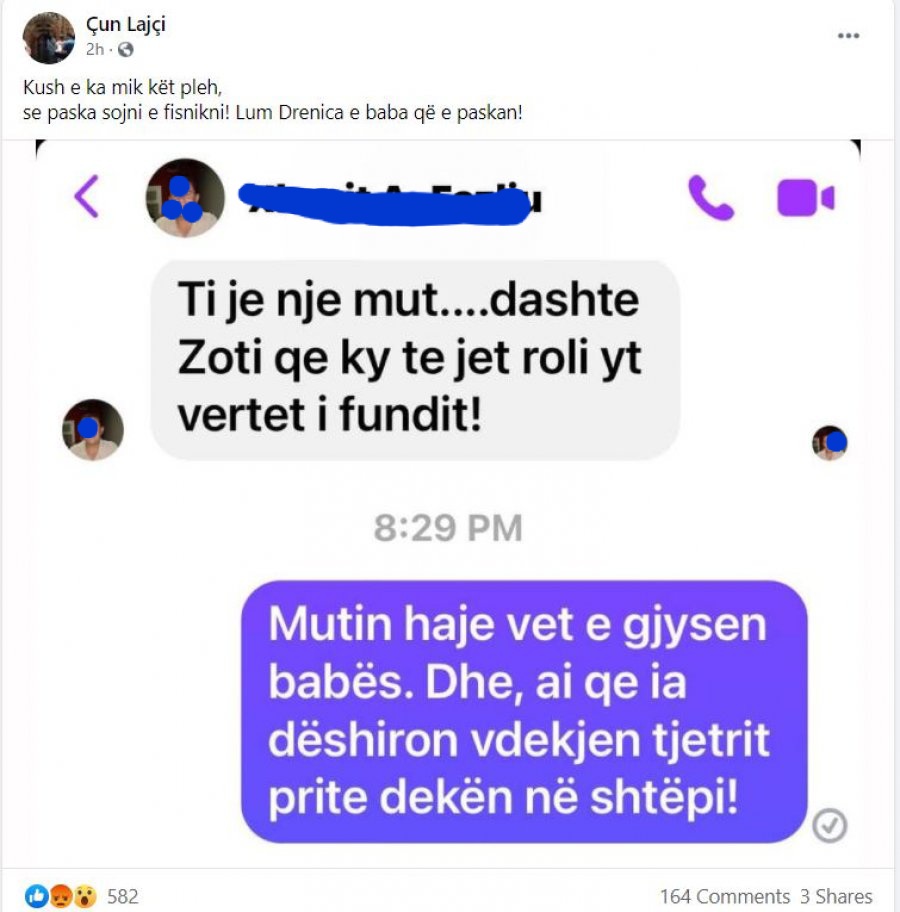Select the purple reply starting 'Mutin haje'
Viewport: 900px width, 912px height.
tap(524, 711)
